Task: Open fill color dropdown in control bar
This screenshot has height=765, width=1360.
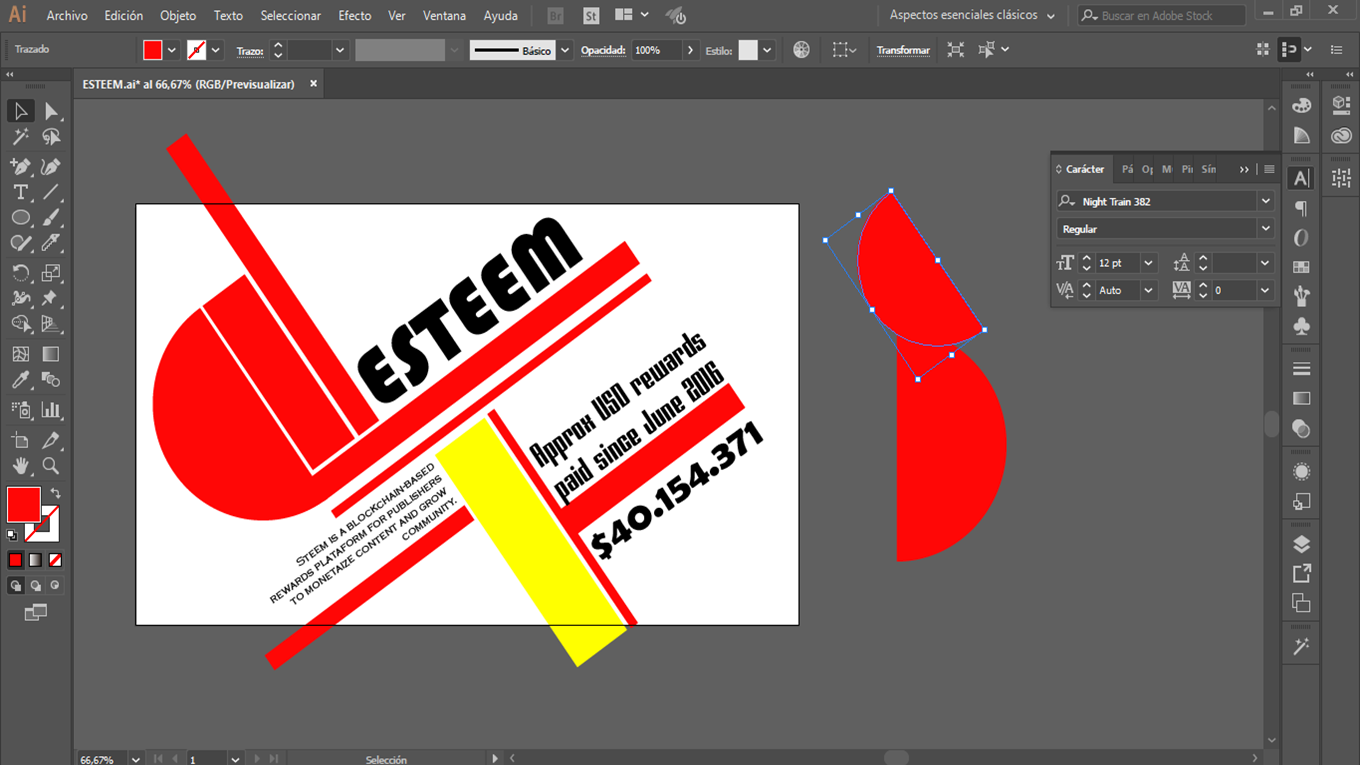Action: (x=172, y=50)
